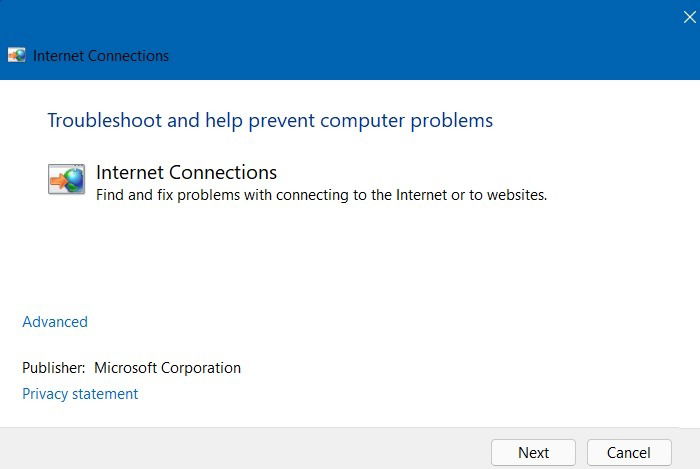Click Next to start troubleshooting
Viewport: 700px width, 469px height.
pos(533,453)
